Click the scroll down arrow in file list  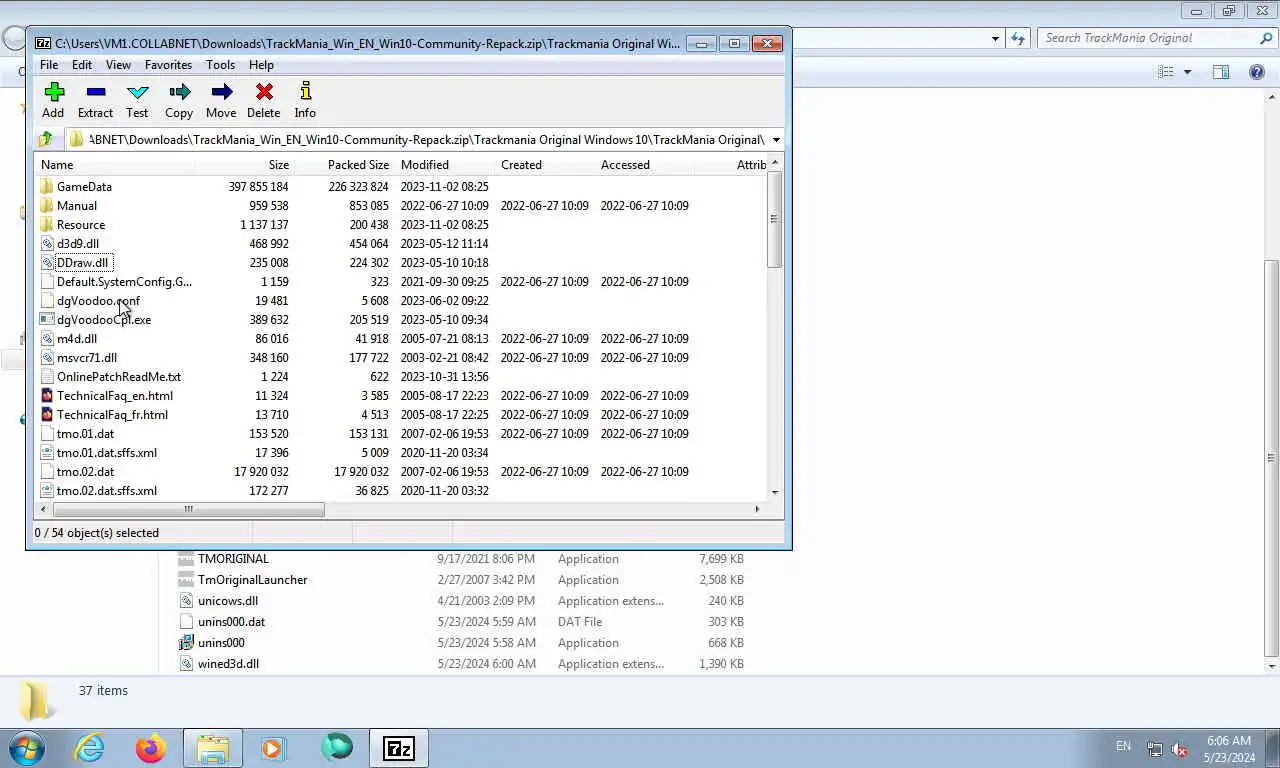coord(775,492)
